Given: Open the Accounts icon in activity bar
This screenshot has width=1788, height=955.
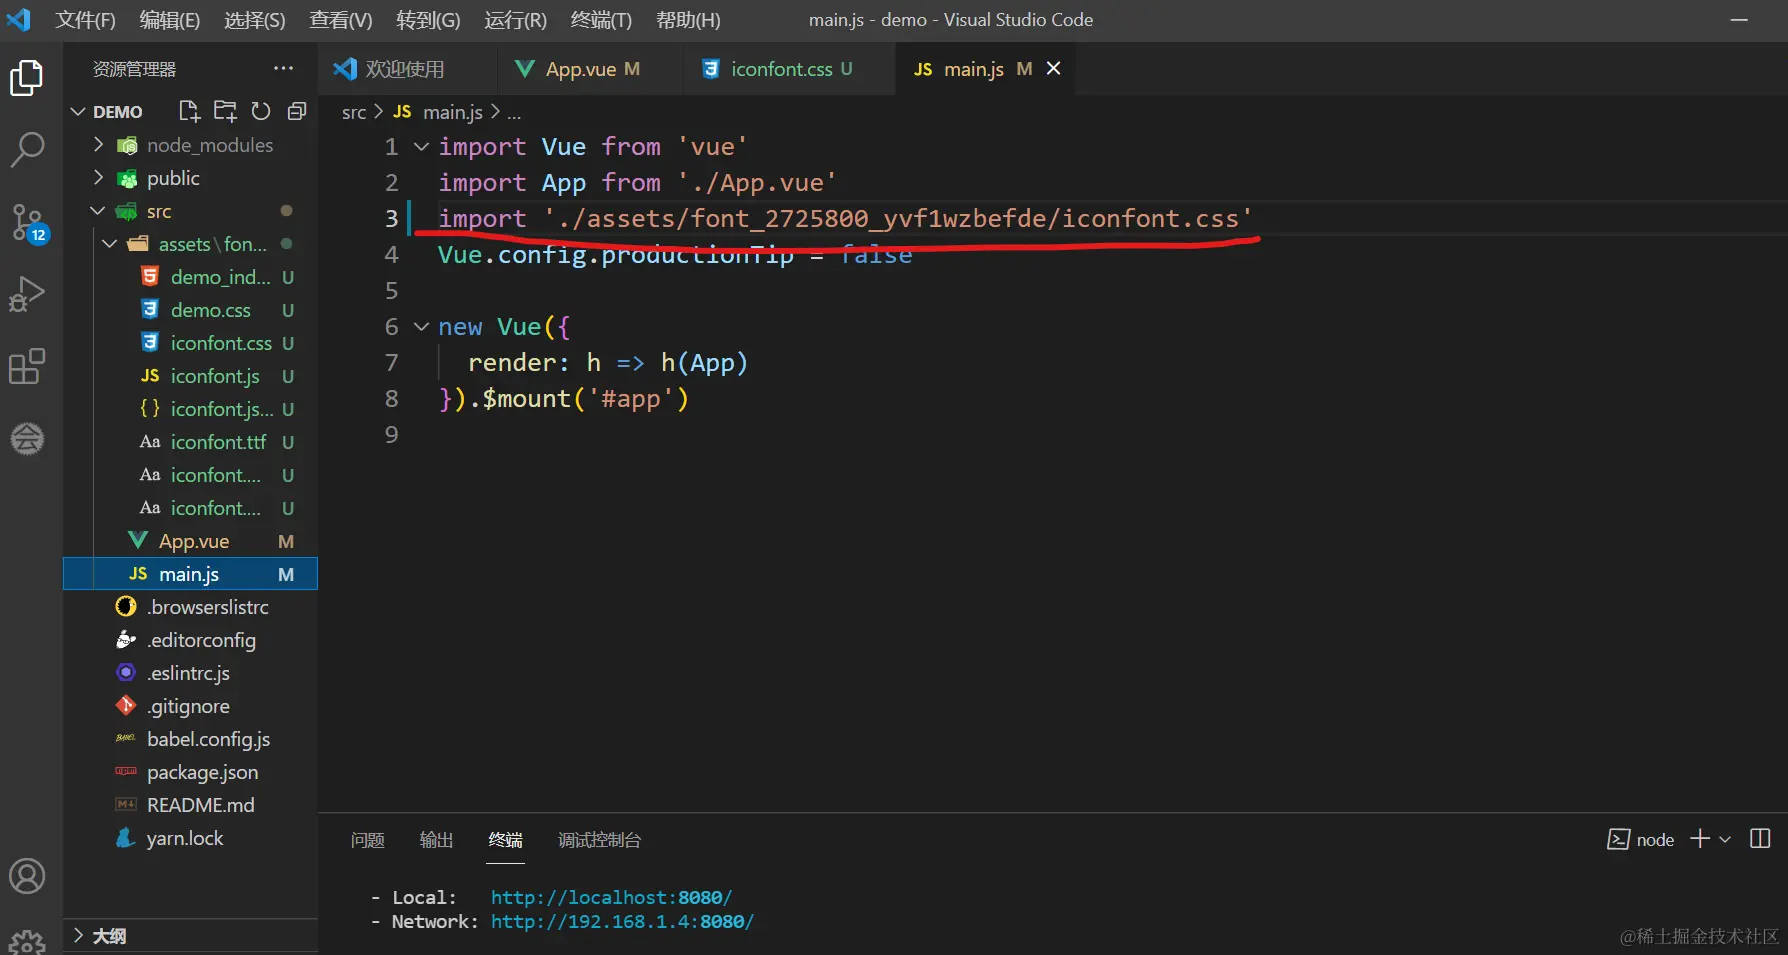Looking at the screenshot, I should 27,876.
